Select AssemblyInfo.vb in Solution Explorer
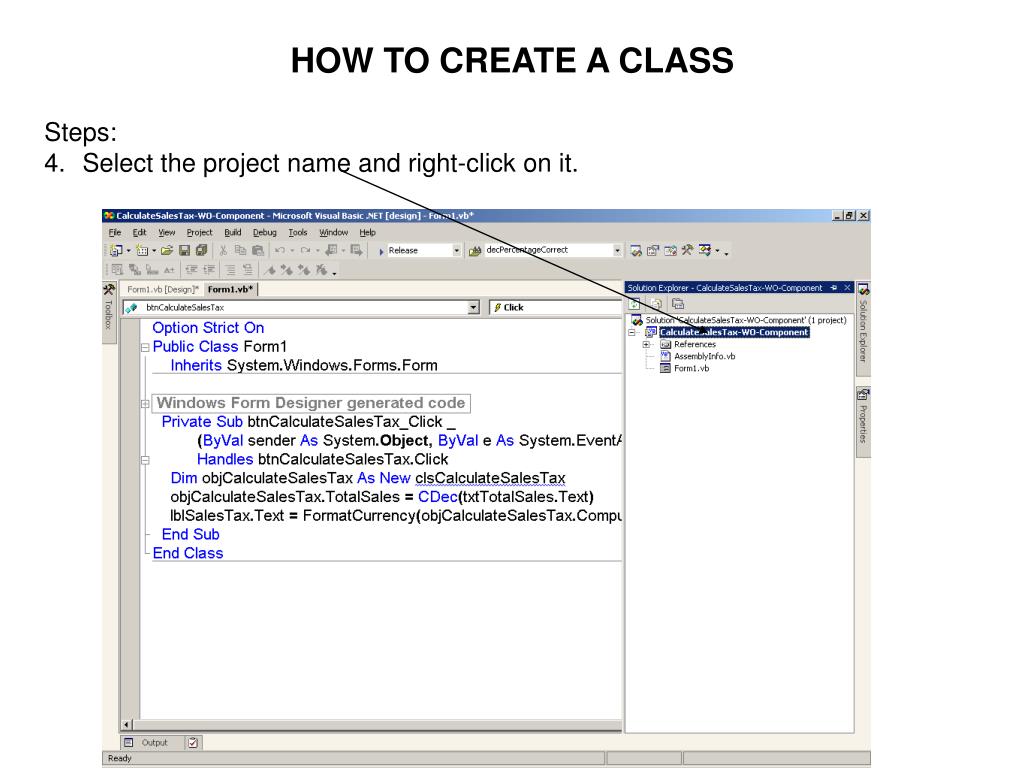Viewport: 1024px width, 768px height. 704,356
